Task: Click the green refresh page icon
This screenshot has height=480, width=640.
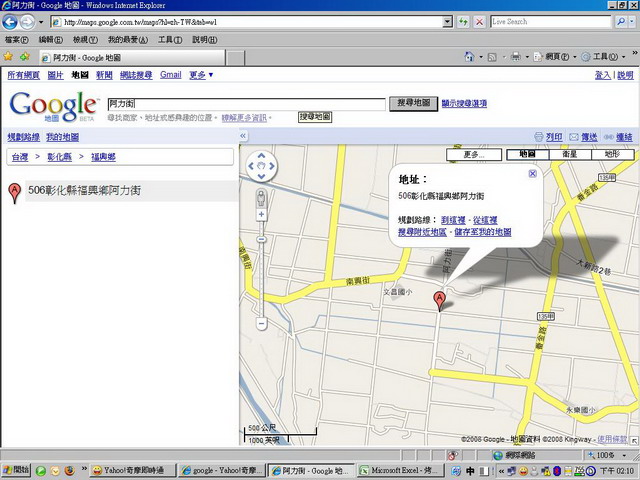Action: point(463,22)
